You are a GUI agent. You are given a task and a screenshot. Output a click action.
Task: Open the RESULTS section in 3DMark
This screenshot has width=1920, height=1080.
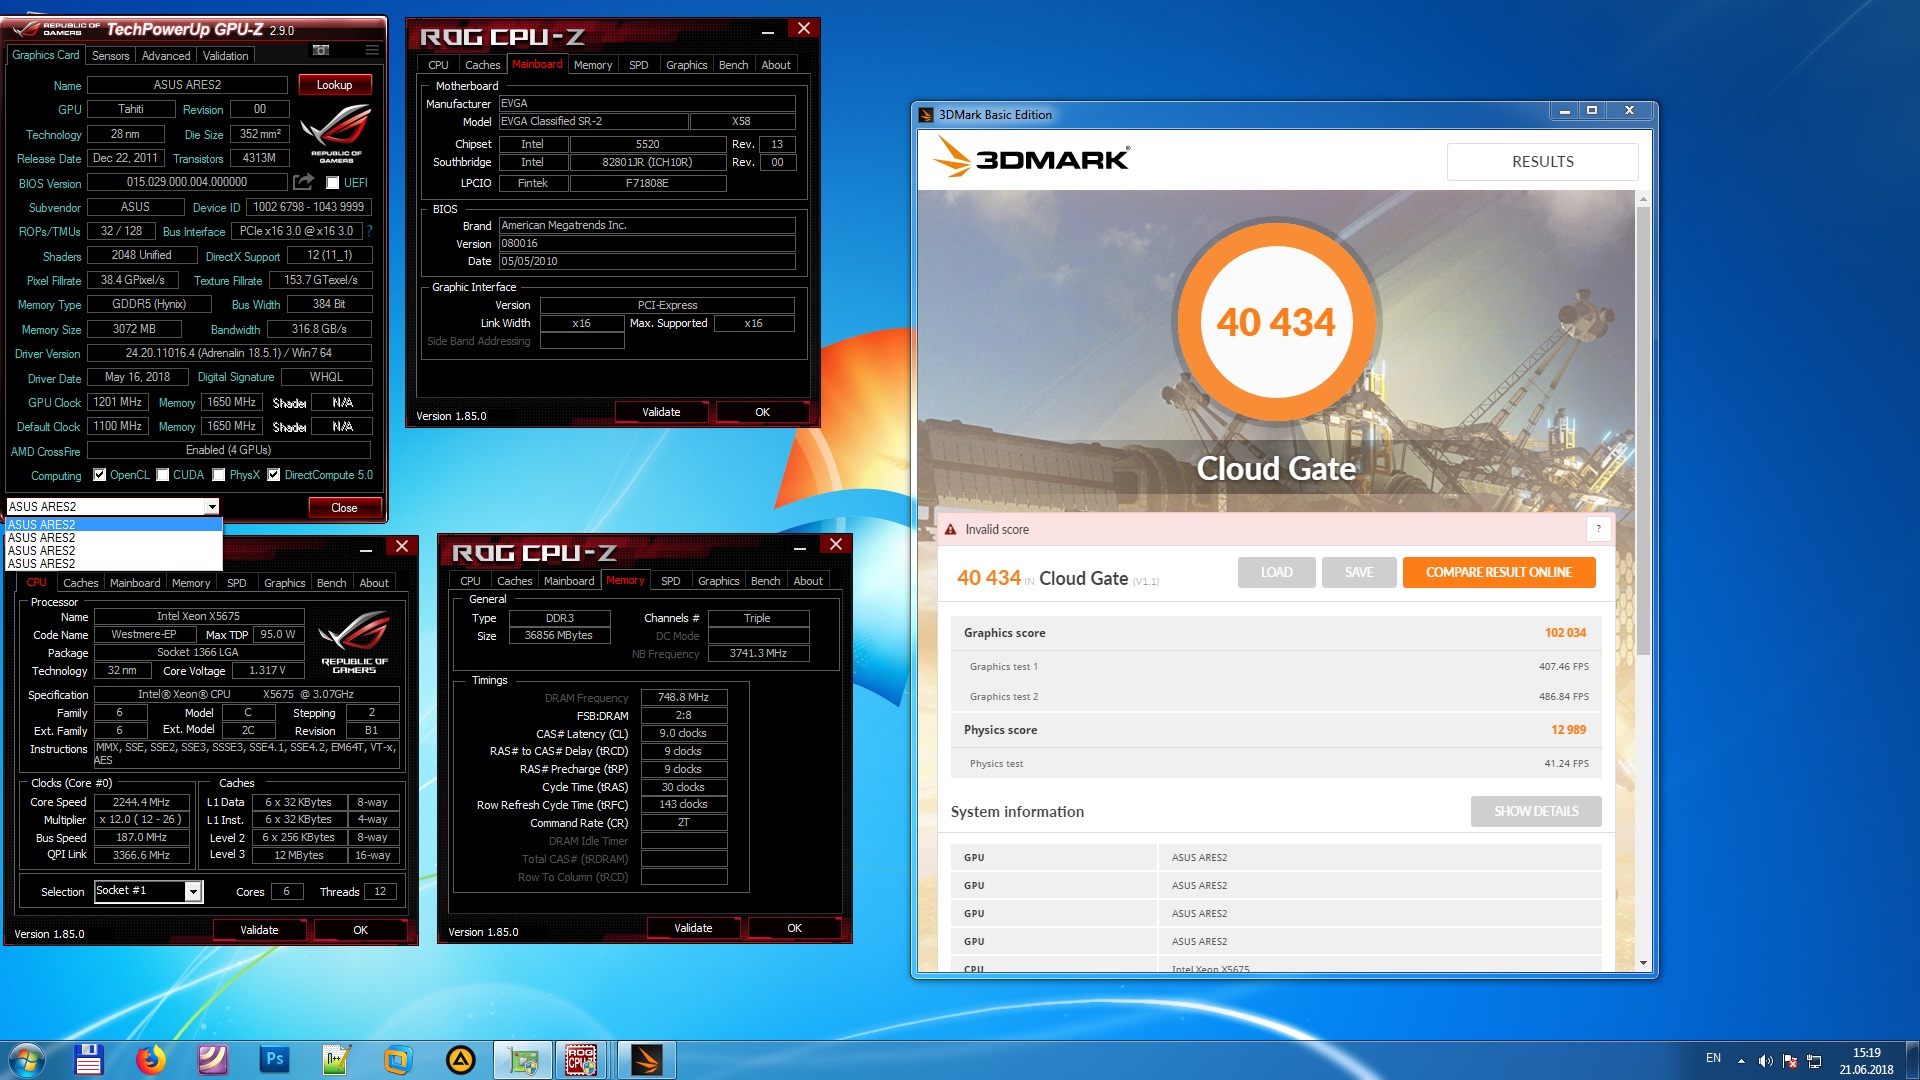click(1542, 161)
